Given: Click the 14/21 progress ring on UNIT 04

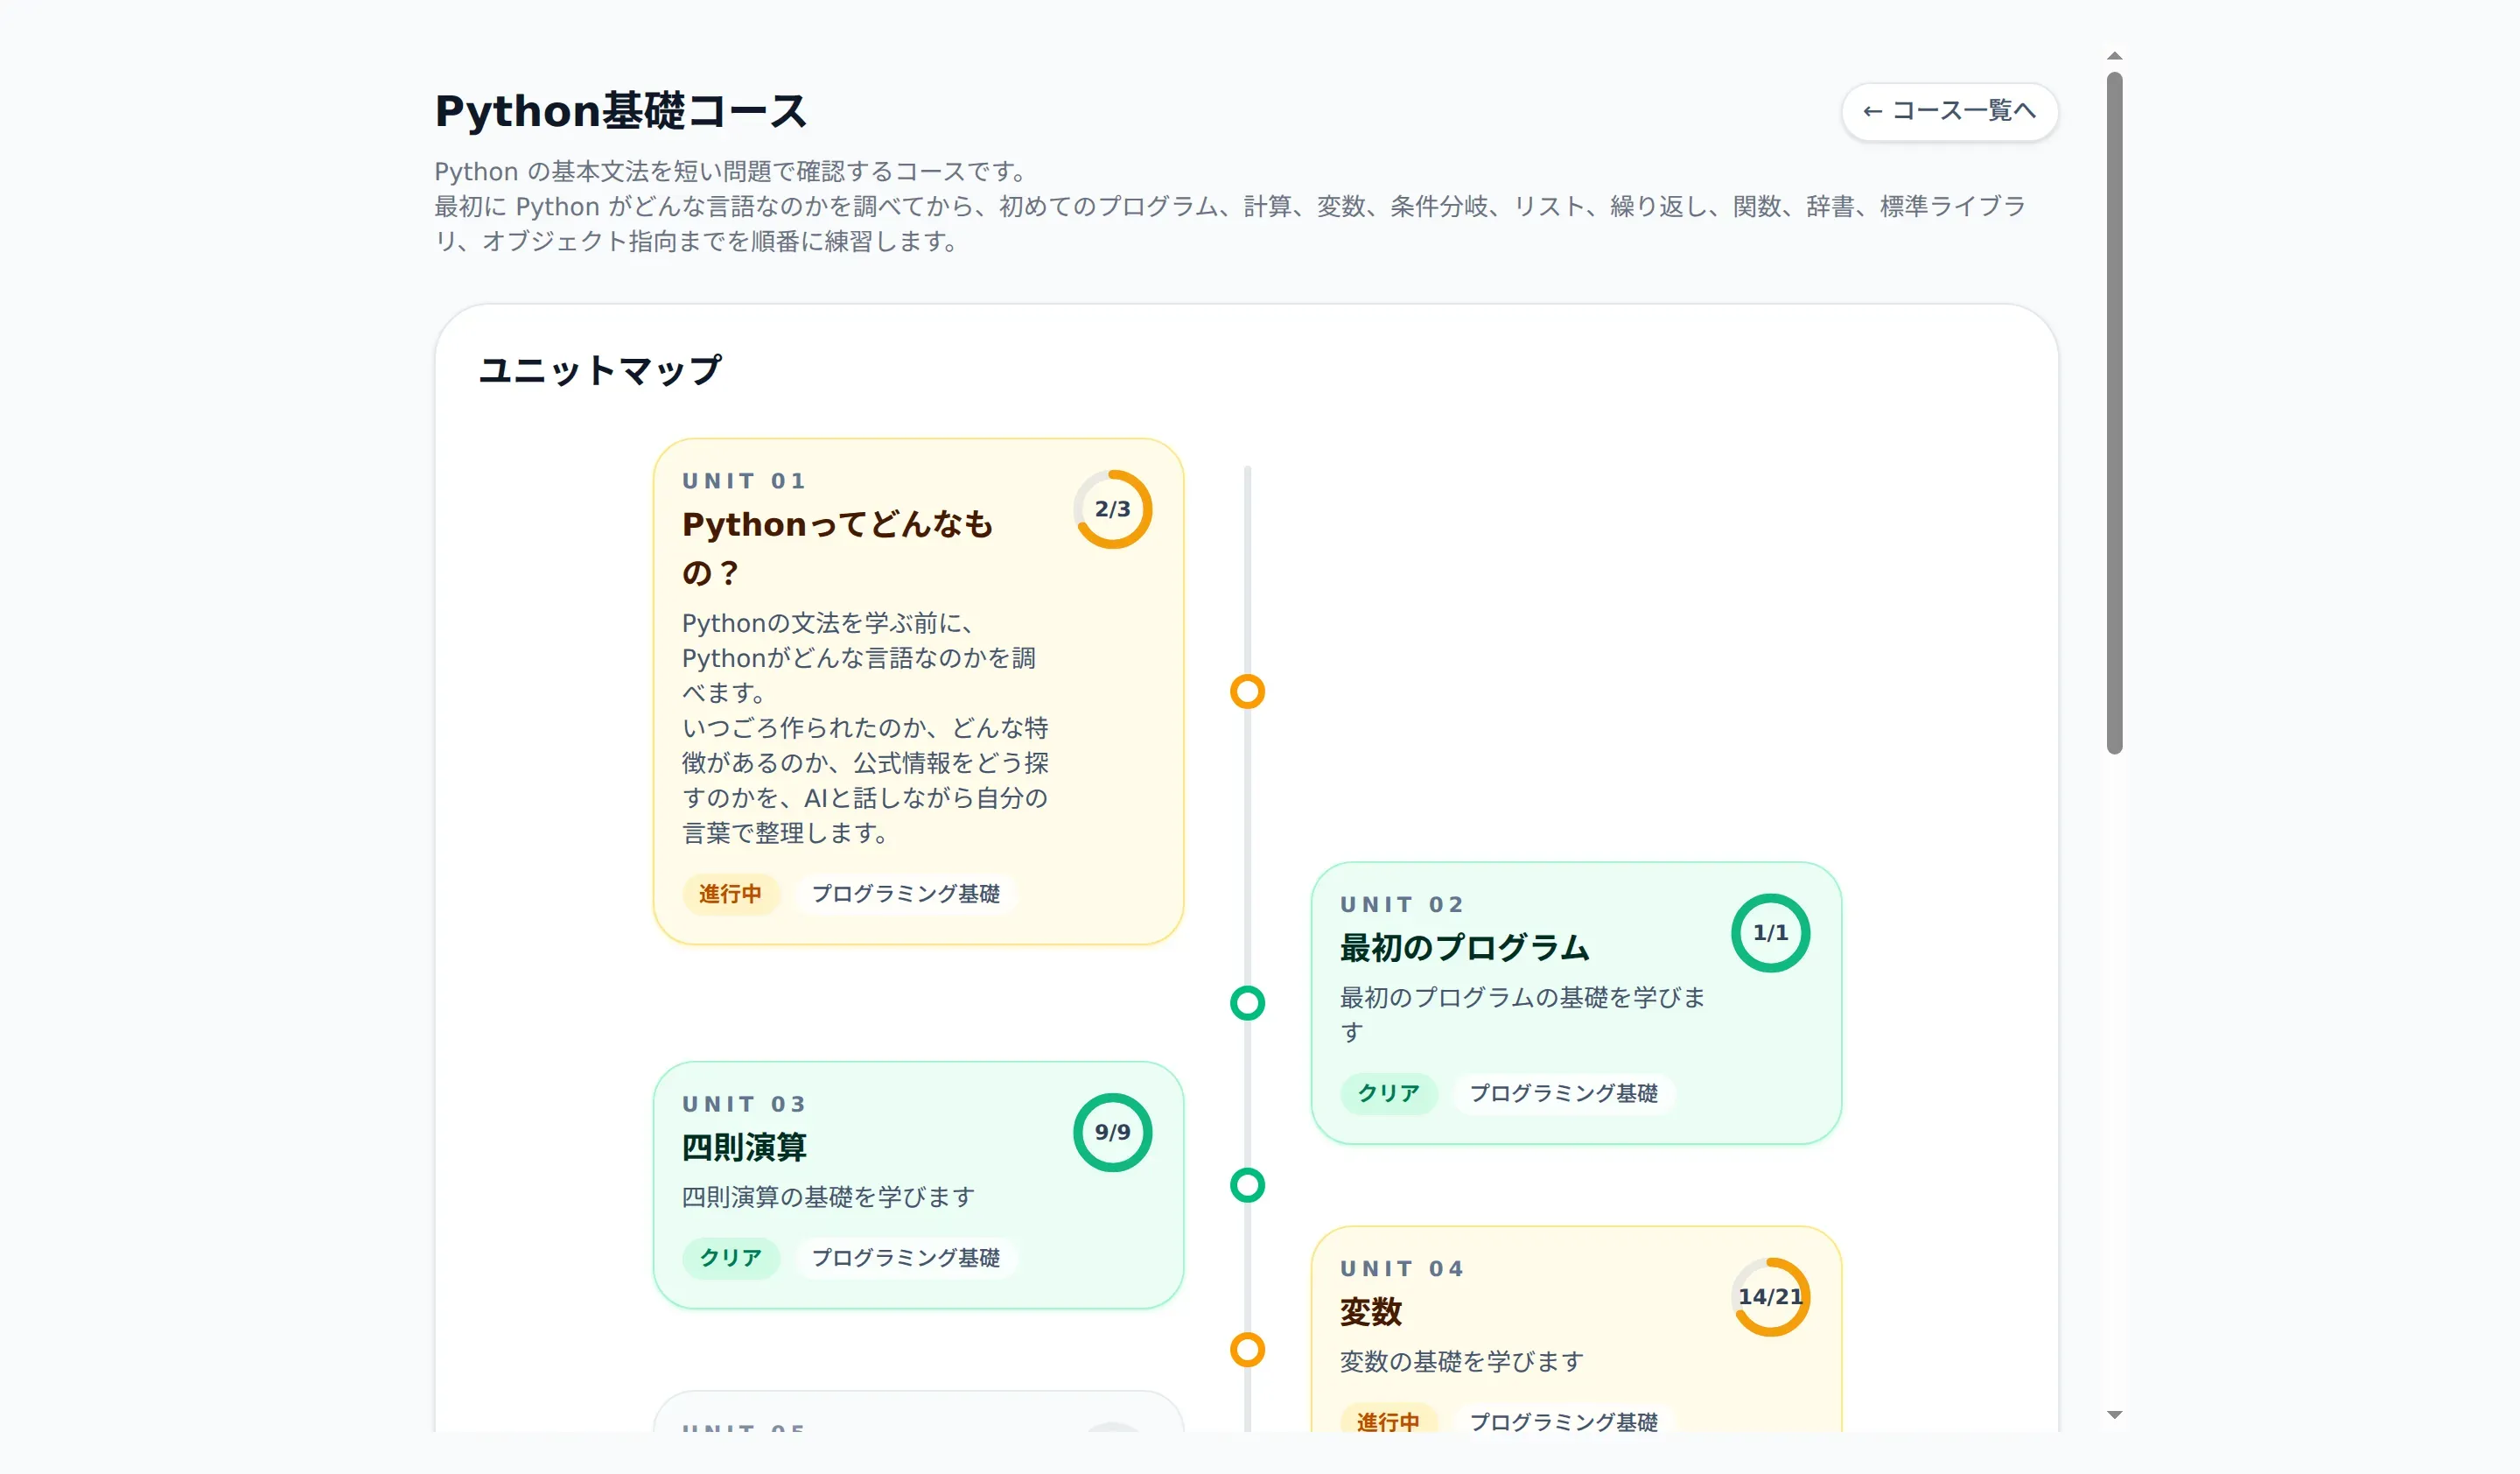Looking at the screenshot, I should 1770,1296.
